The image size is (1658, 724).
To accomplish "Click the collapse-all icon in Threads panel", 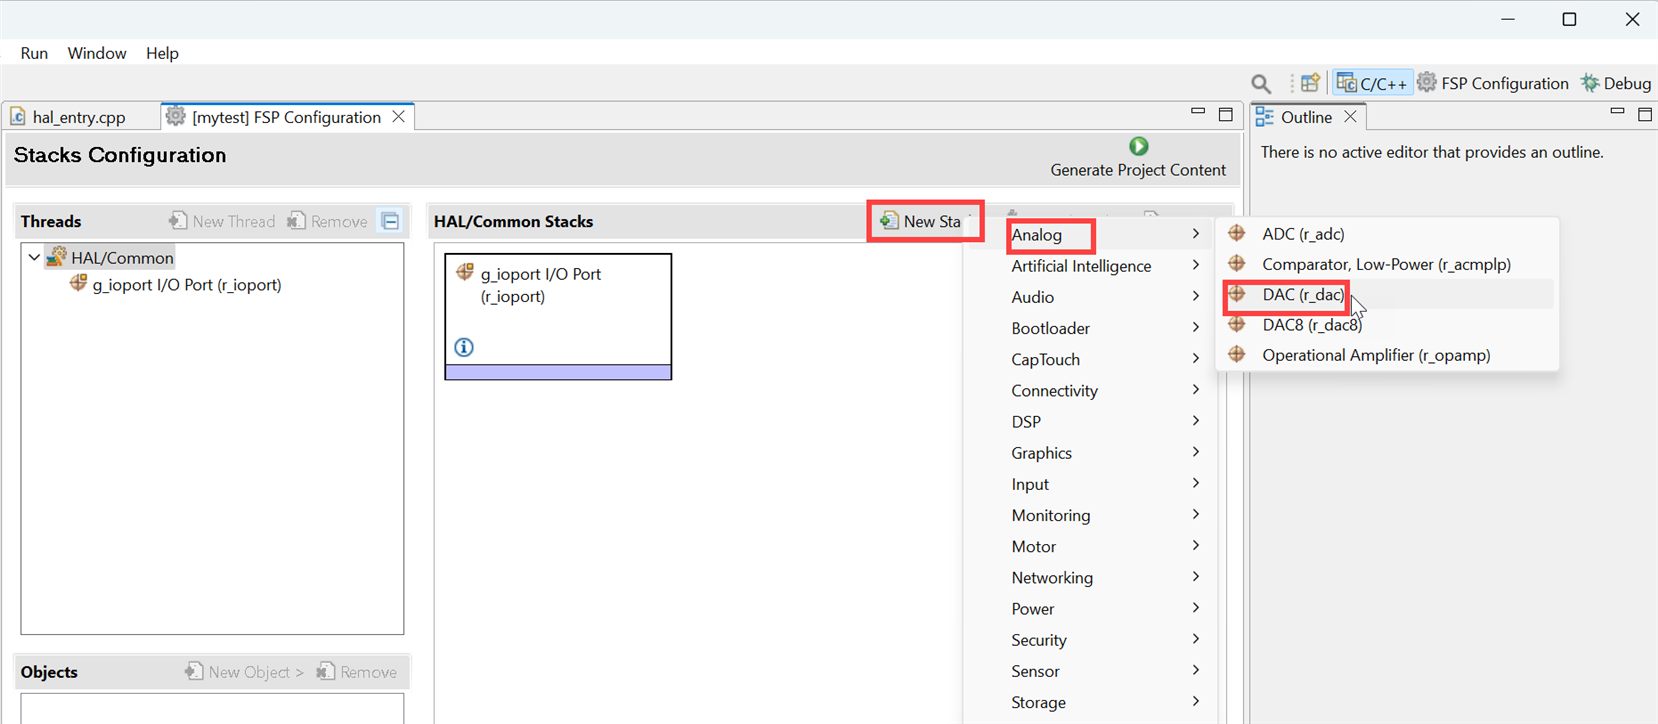I will 391,221.
